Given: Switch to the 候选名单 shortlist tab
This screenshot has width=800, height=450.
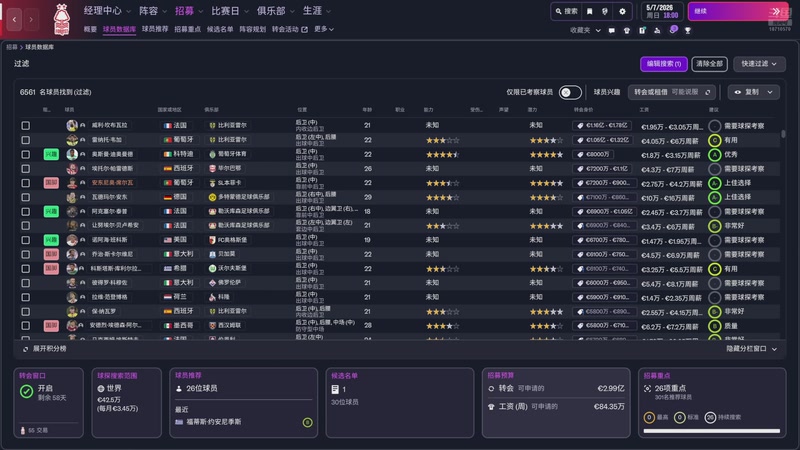Looking at the screenshot, I should pos(220,29).
